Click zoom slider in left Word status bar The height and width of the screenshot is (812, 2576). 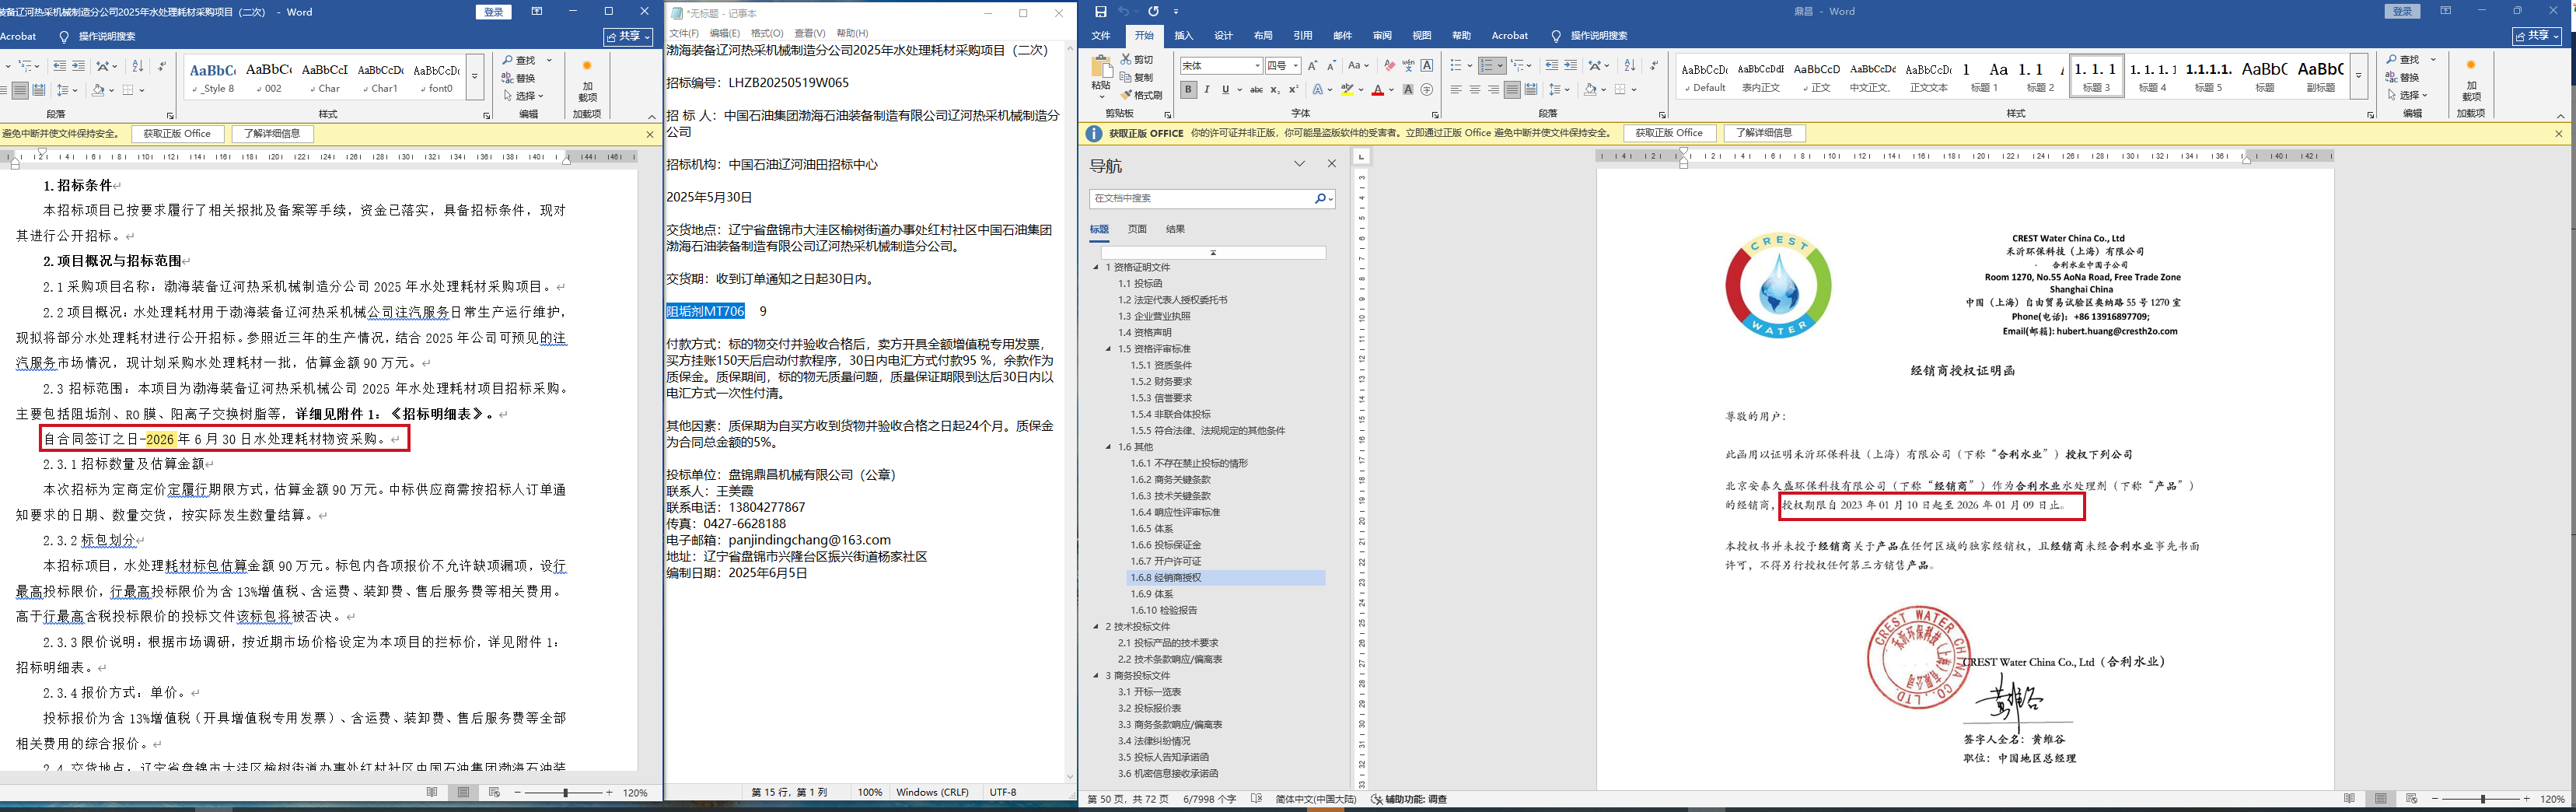pos(565,792)
